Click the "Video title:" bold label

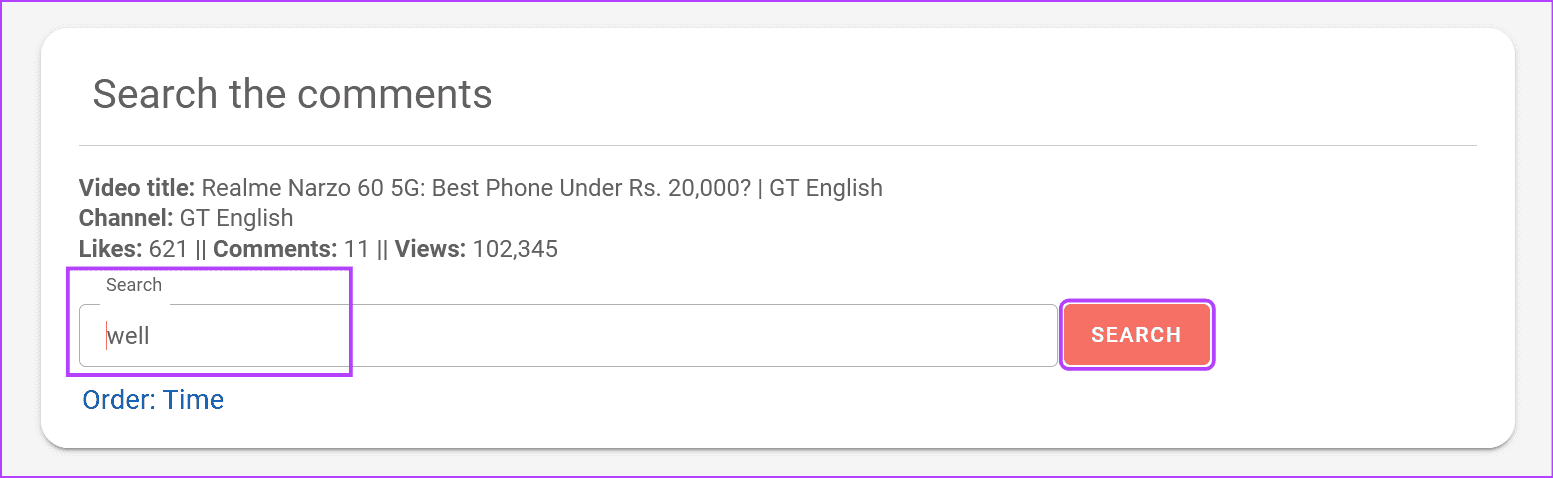137,188
